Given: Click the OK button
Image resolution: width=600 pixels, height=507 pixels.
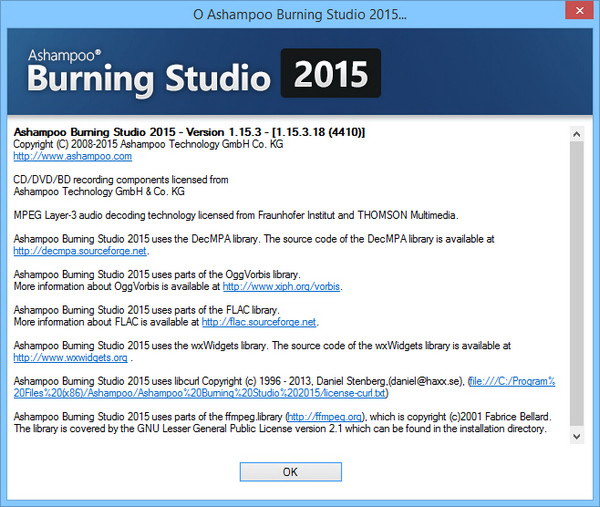Looking at the screenshot, I should click(x=290, y=471).
